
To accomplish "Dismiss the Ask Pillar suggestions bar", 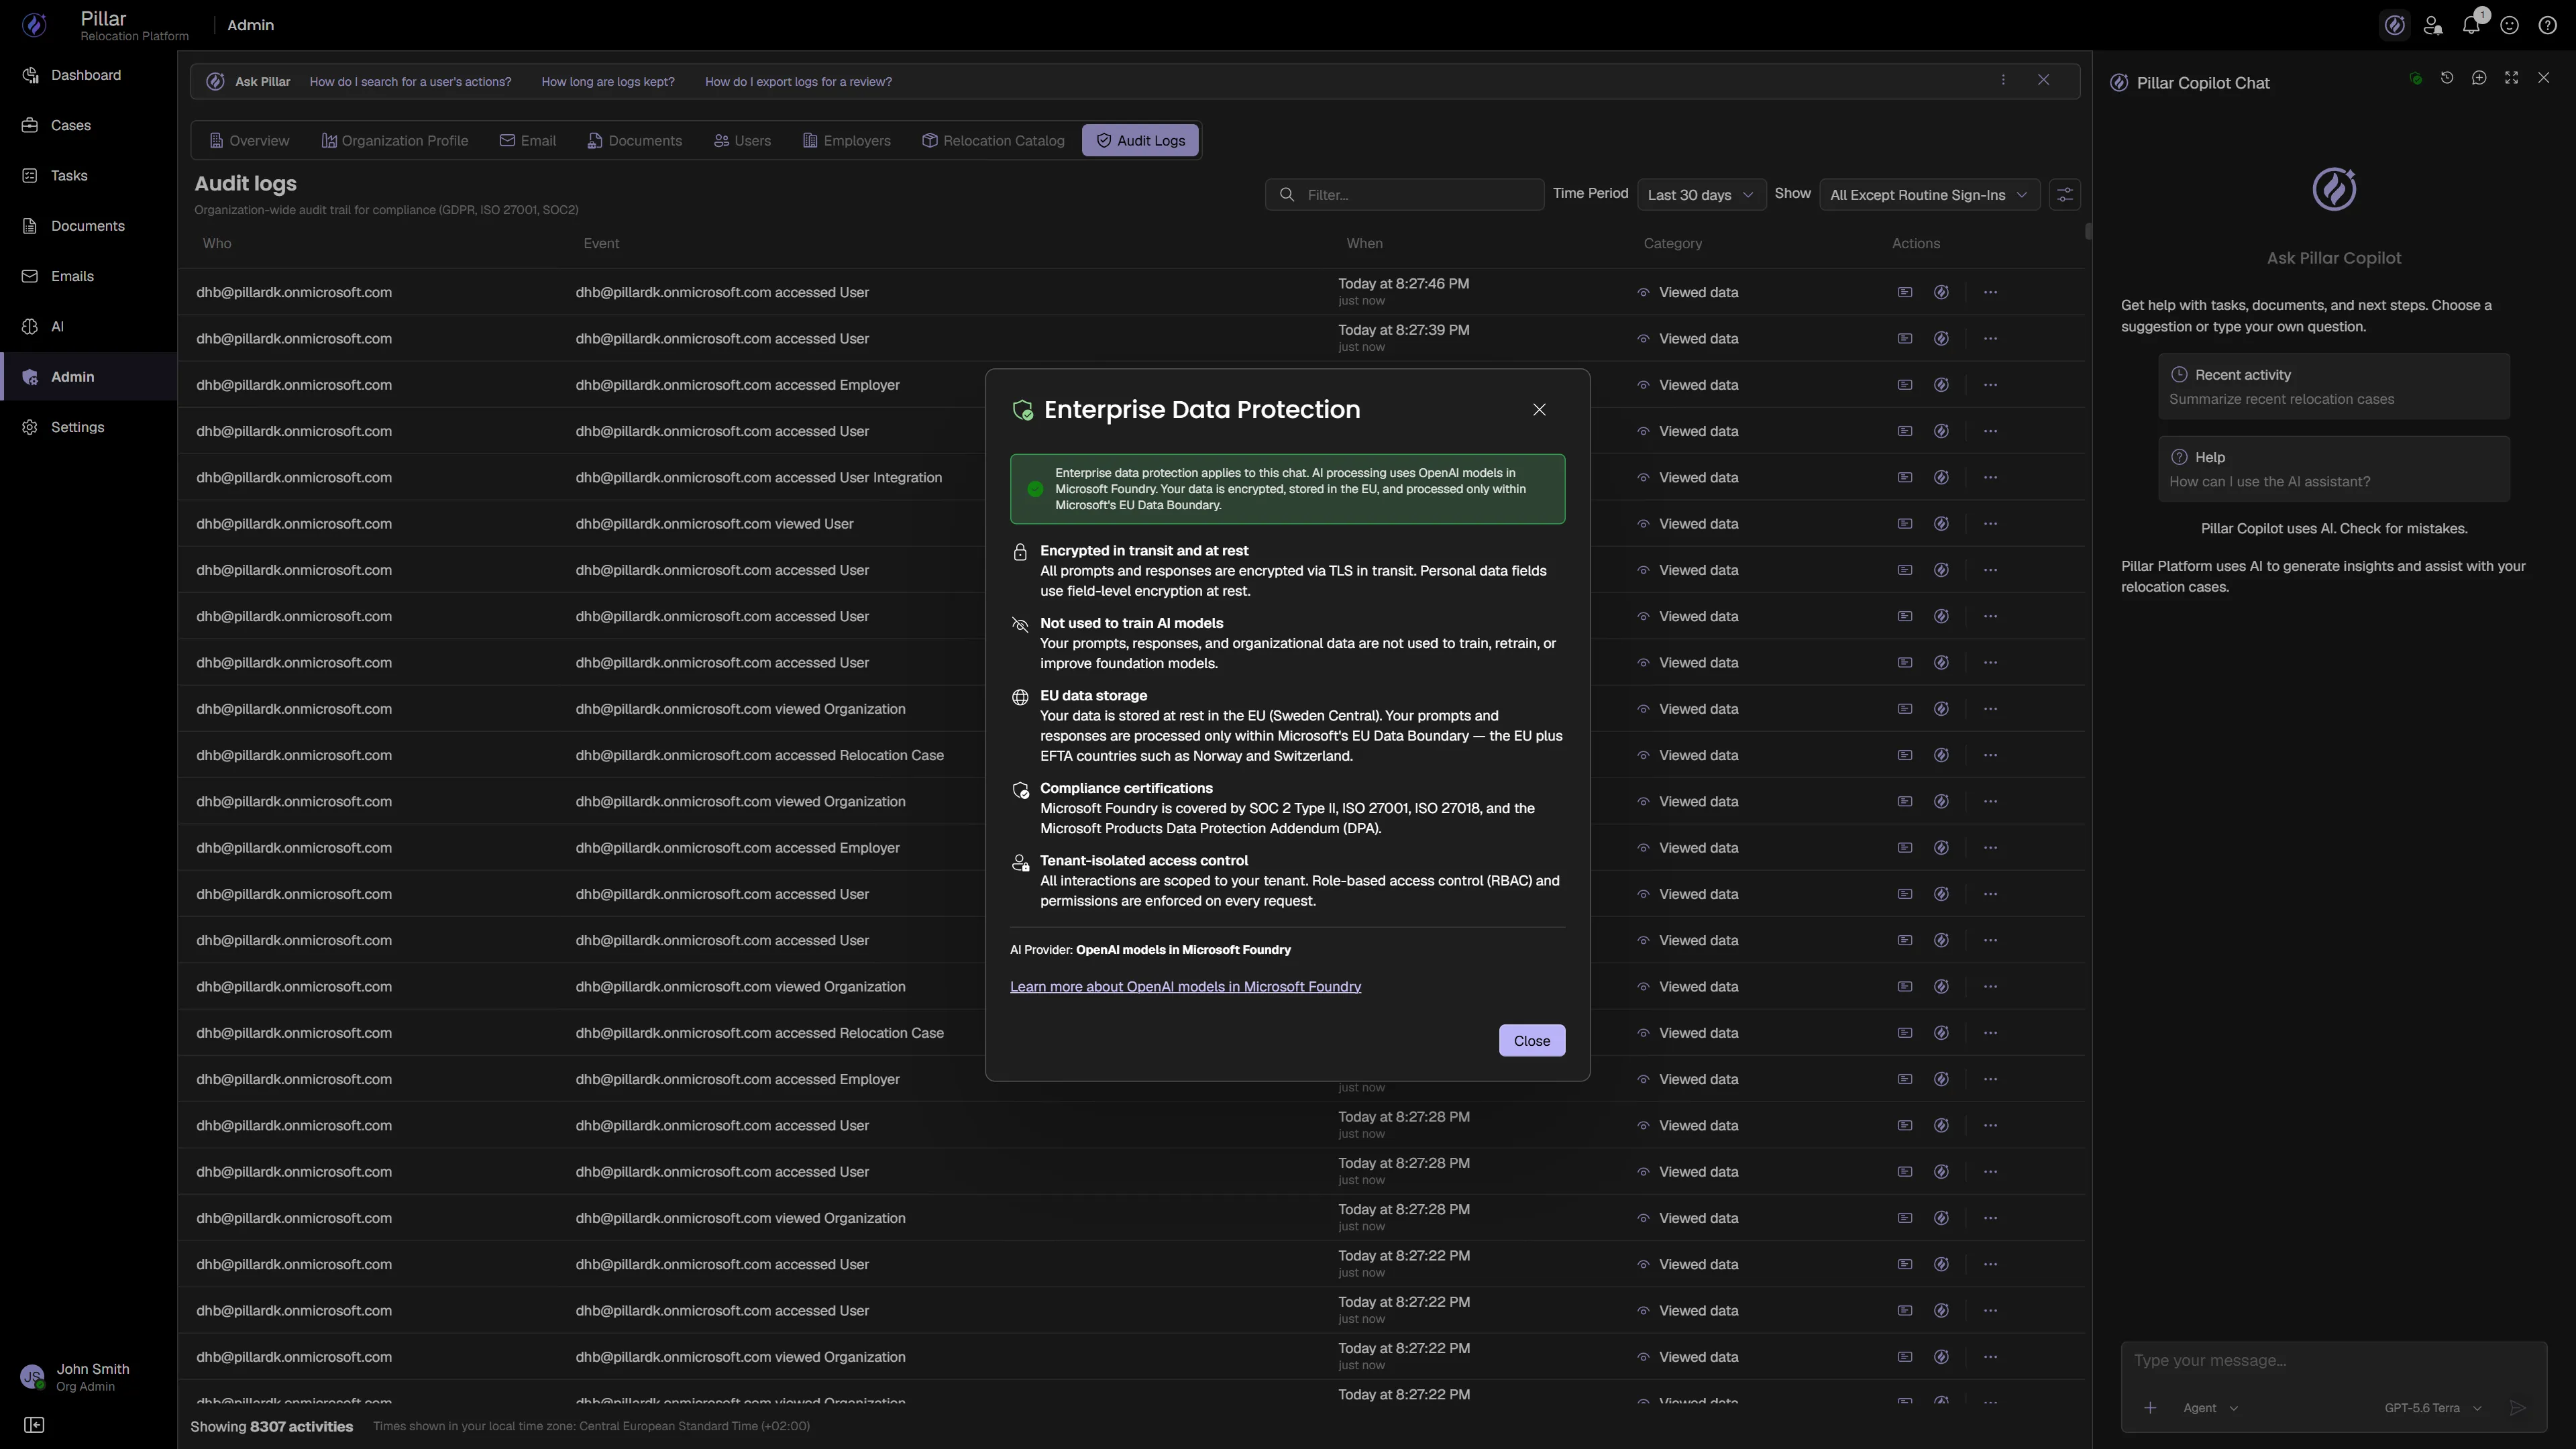I will (2044, 80).
